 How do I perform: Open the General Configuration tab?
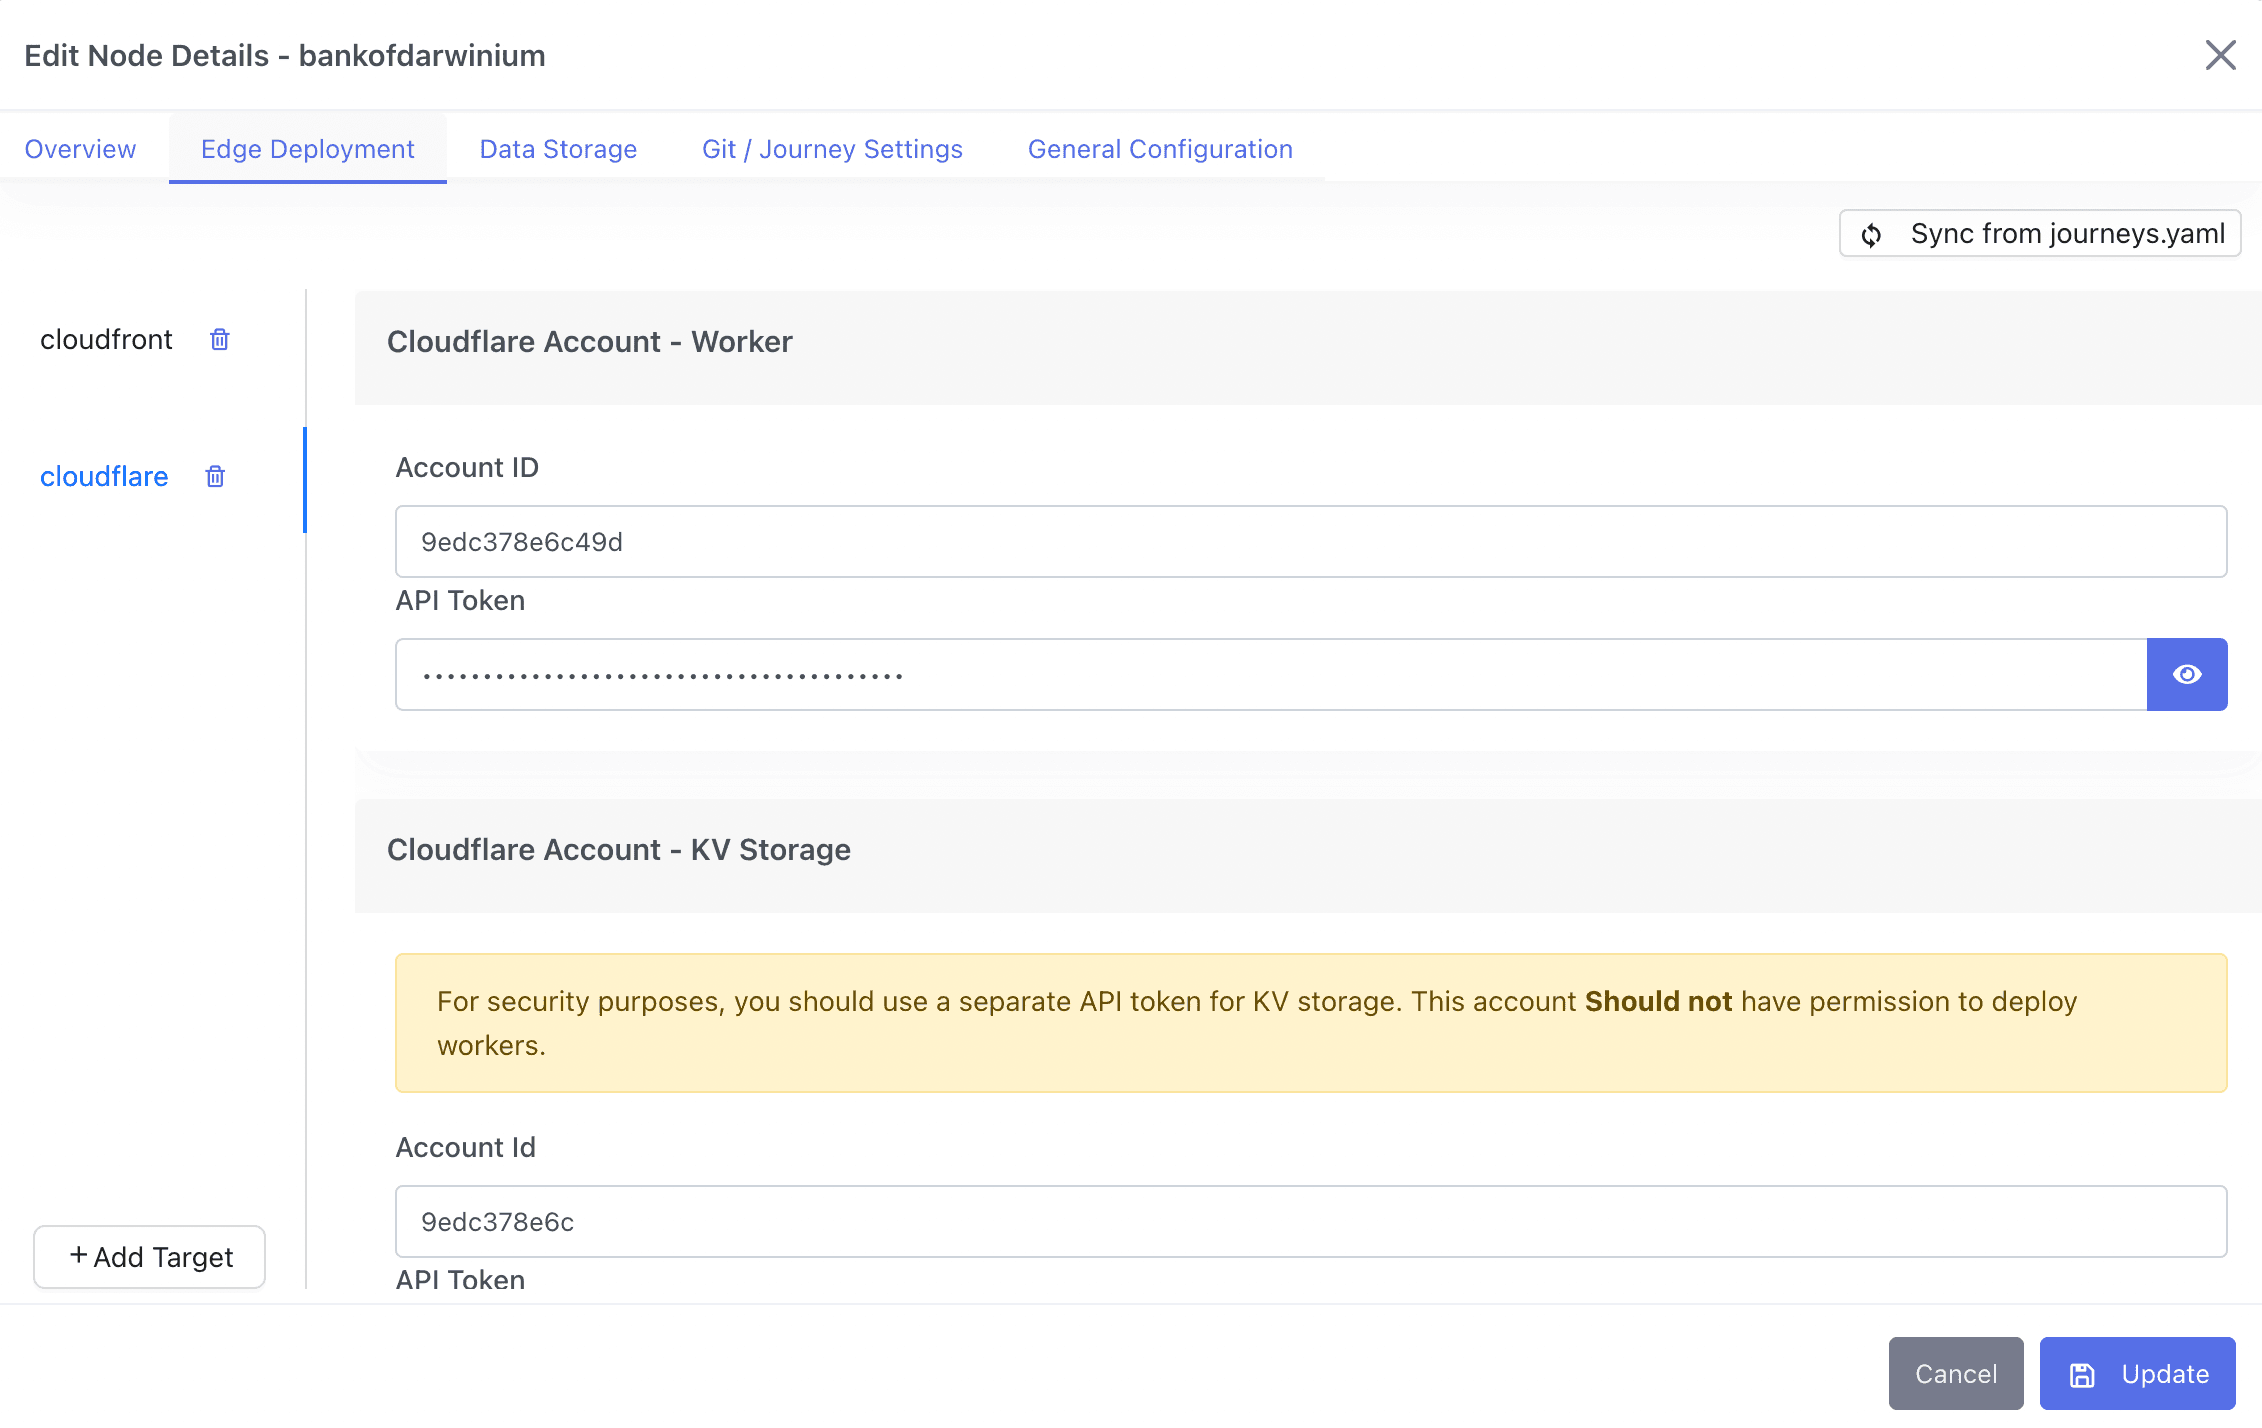pyautogui.click(x=1160, y=149)
